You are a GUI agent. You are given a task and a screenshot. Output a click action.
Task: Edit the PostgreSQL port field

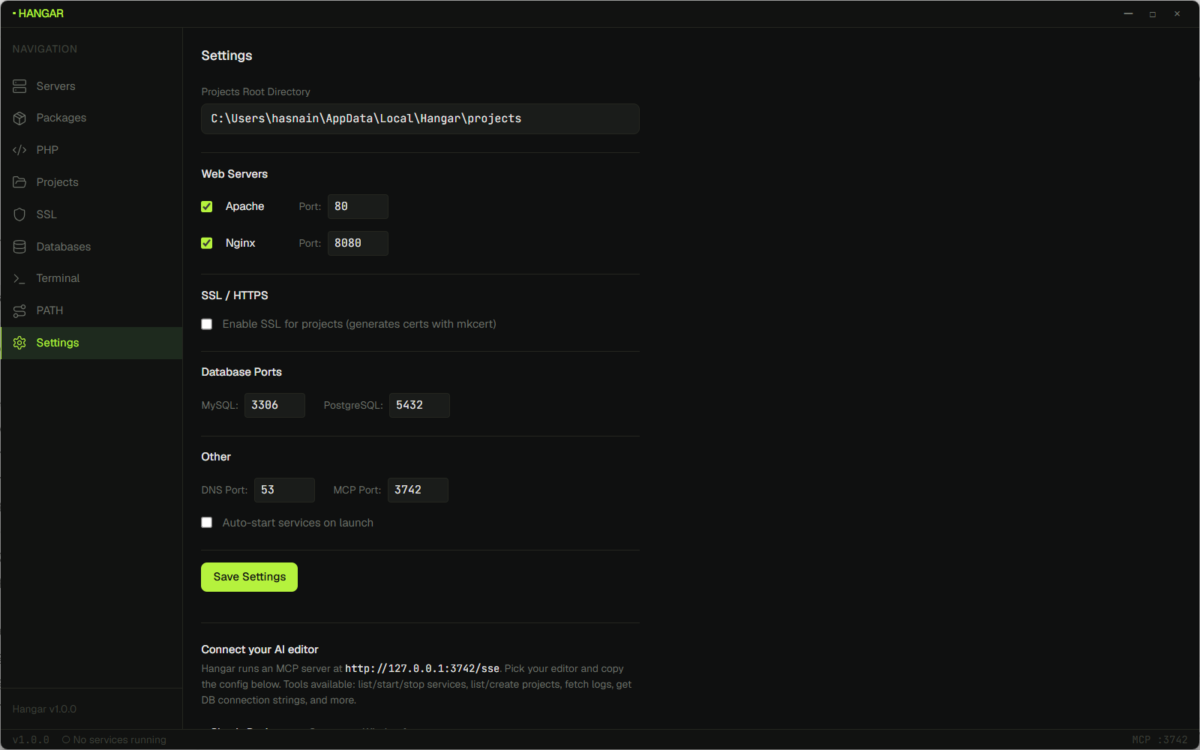click(419, 405)
